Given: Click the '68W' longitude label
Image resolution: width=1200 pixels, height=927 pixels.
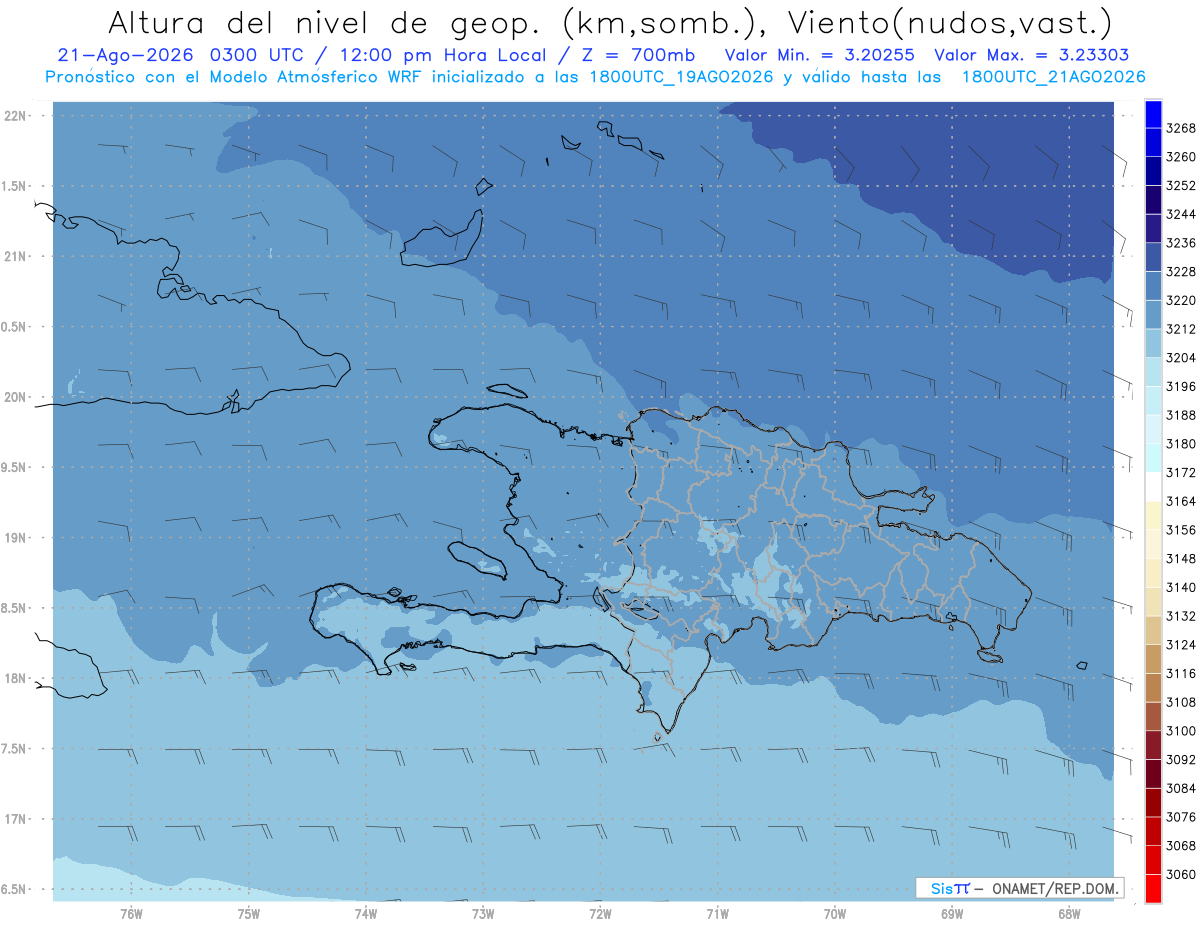Looking at the screenshot, I should (1069, 914).
